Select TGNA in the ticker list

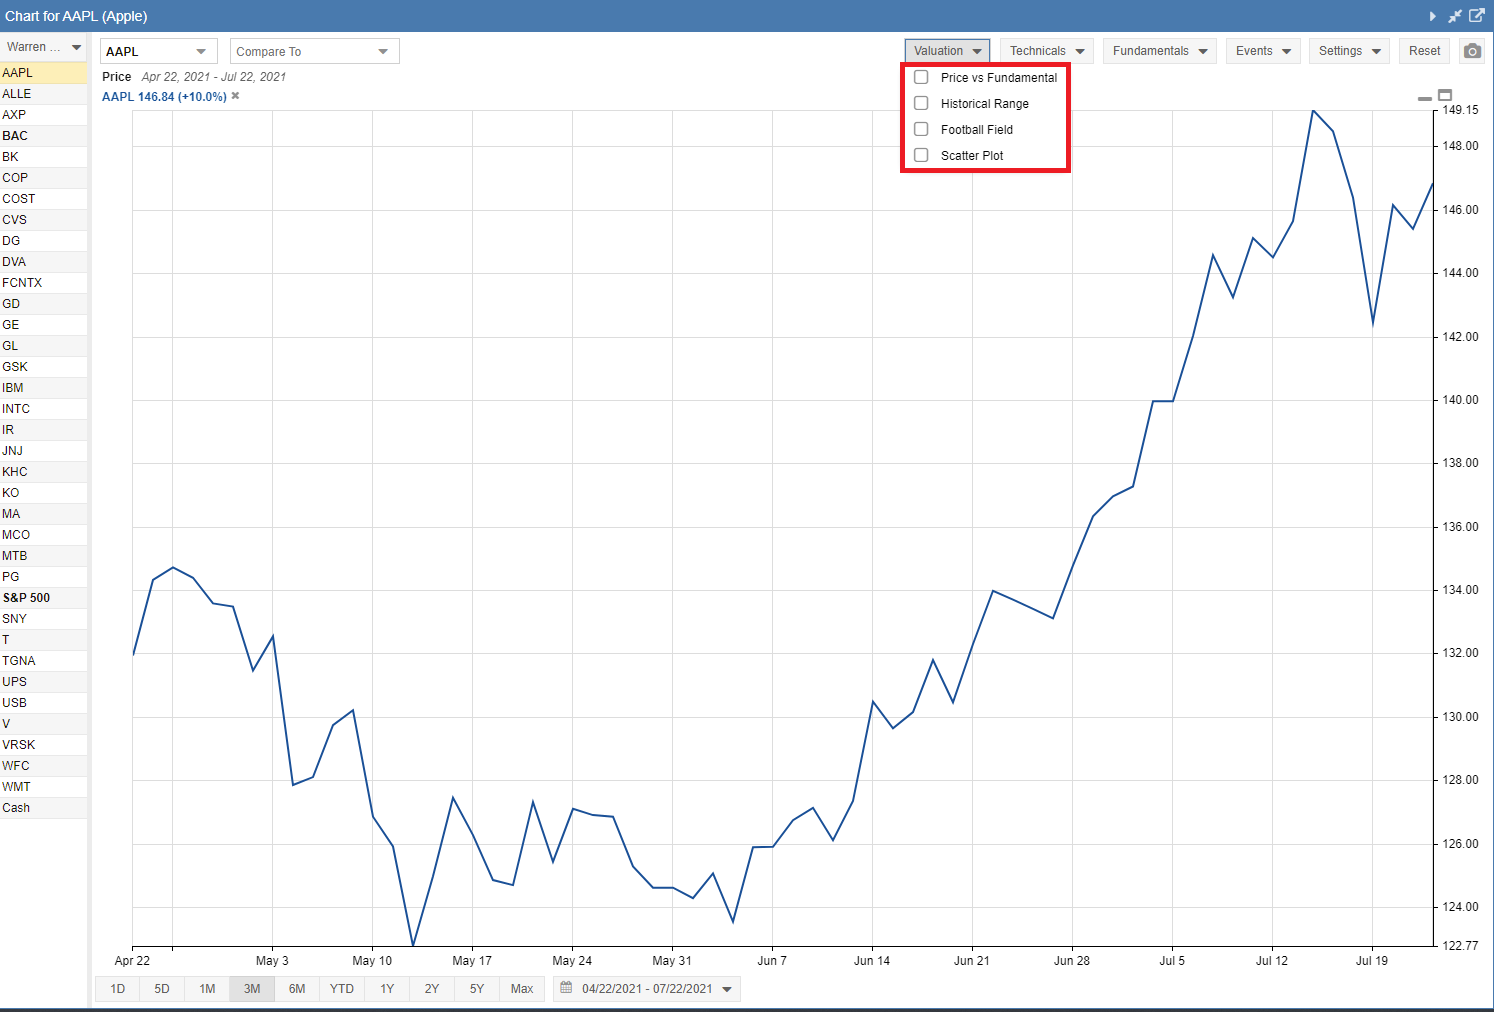[x=44, y=661]
